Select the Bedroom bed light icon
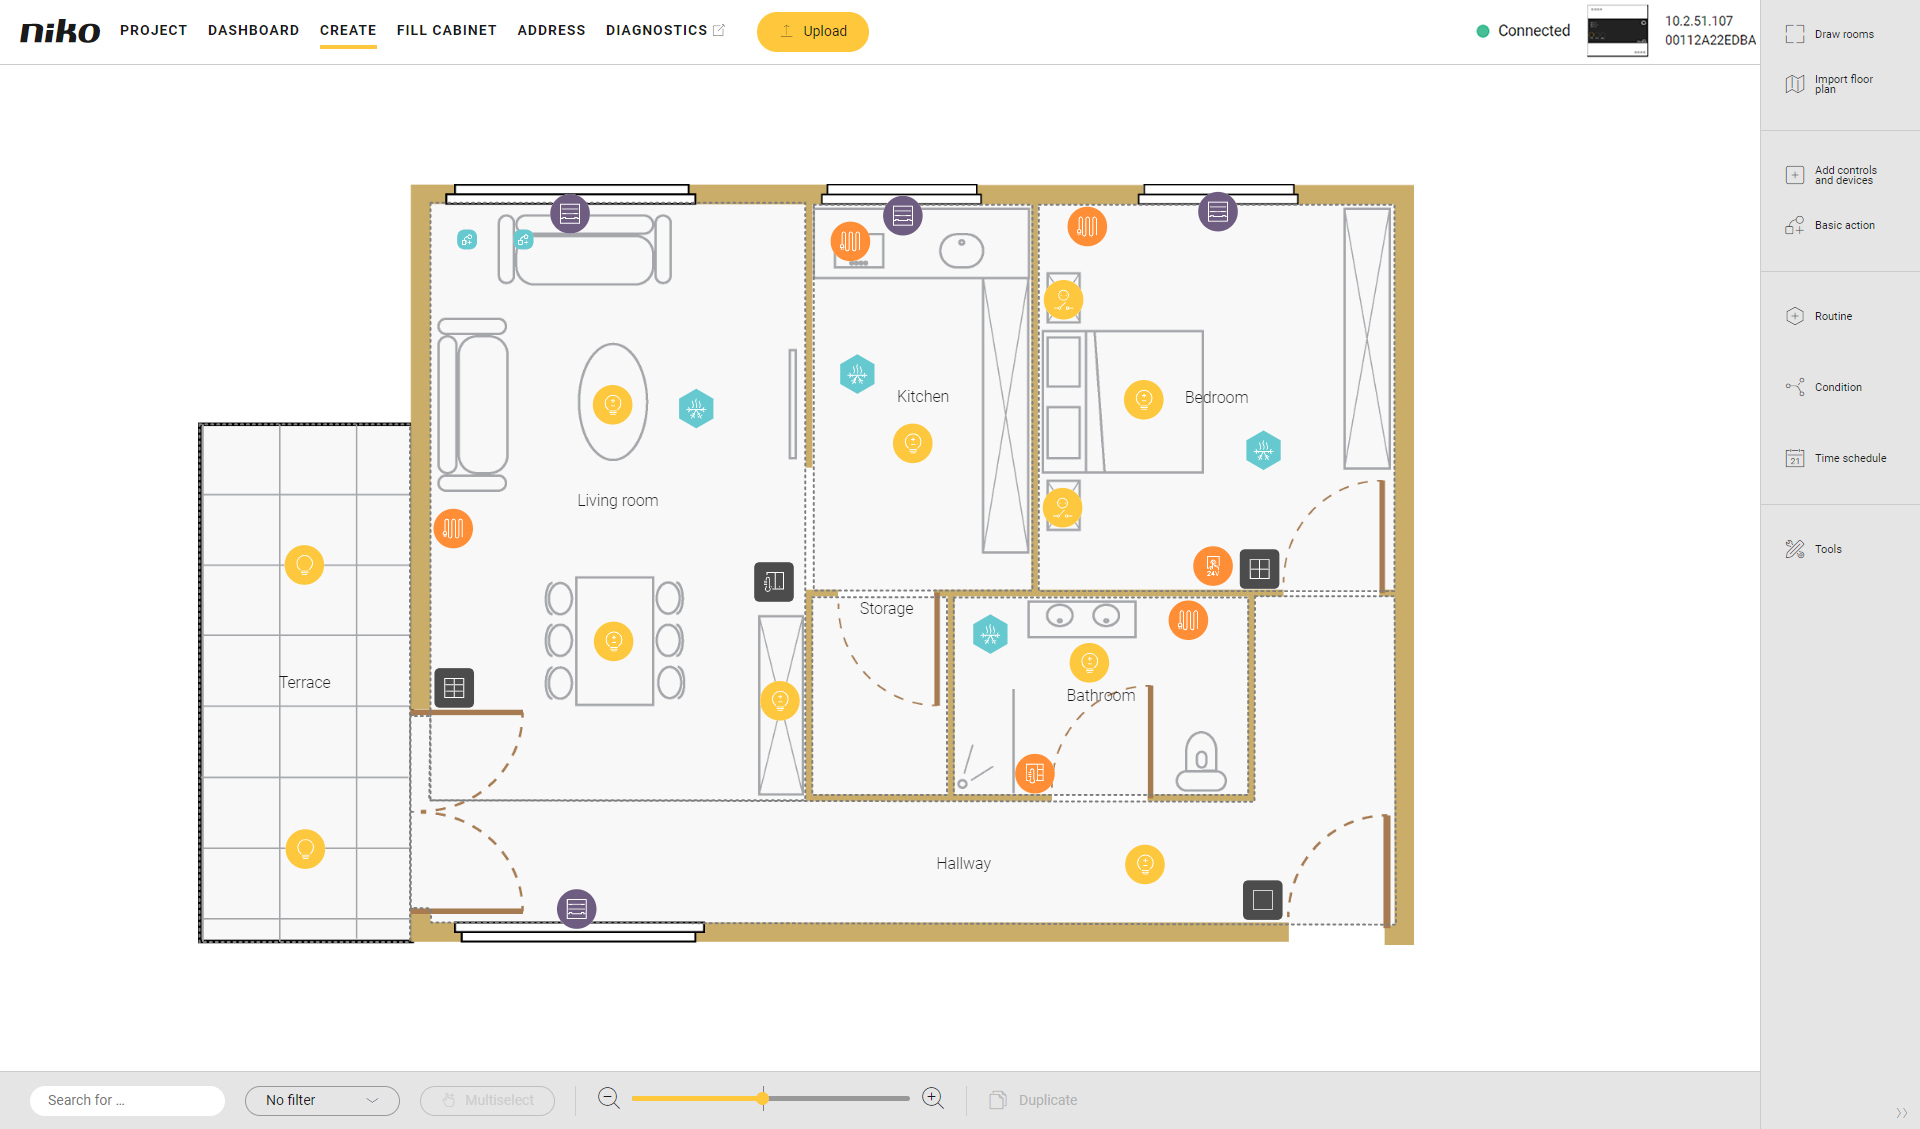This screenshot has height=1129, width=1920. pyautogui.click(x=1143, y=399)
